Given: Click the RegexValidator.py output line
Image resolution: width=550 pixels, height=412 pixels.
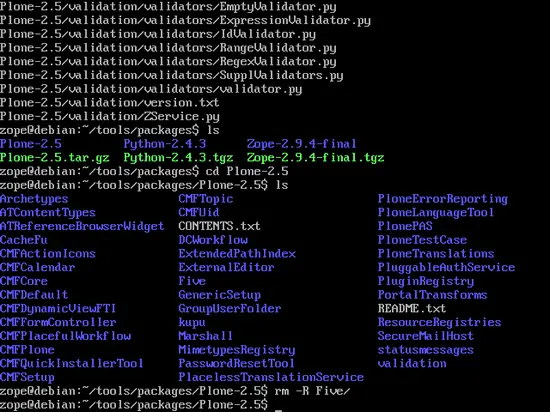Looking at the screenshot, I should pyautogui.click(x=168, y=61).
